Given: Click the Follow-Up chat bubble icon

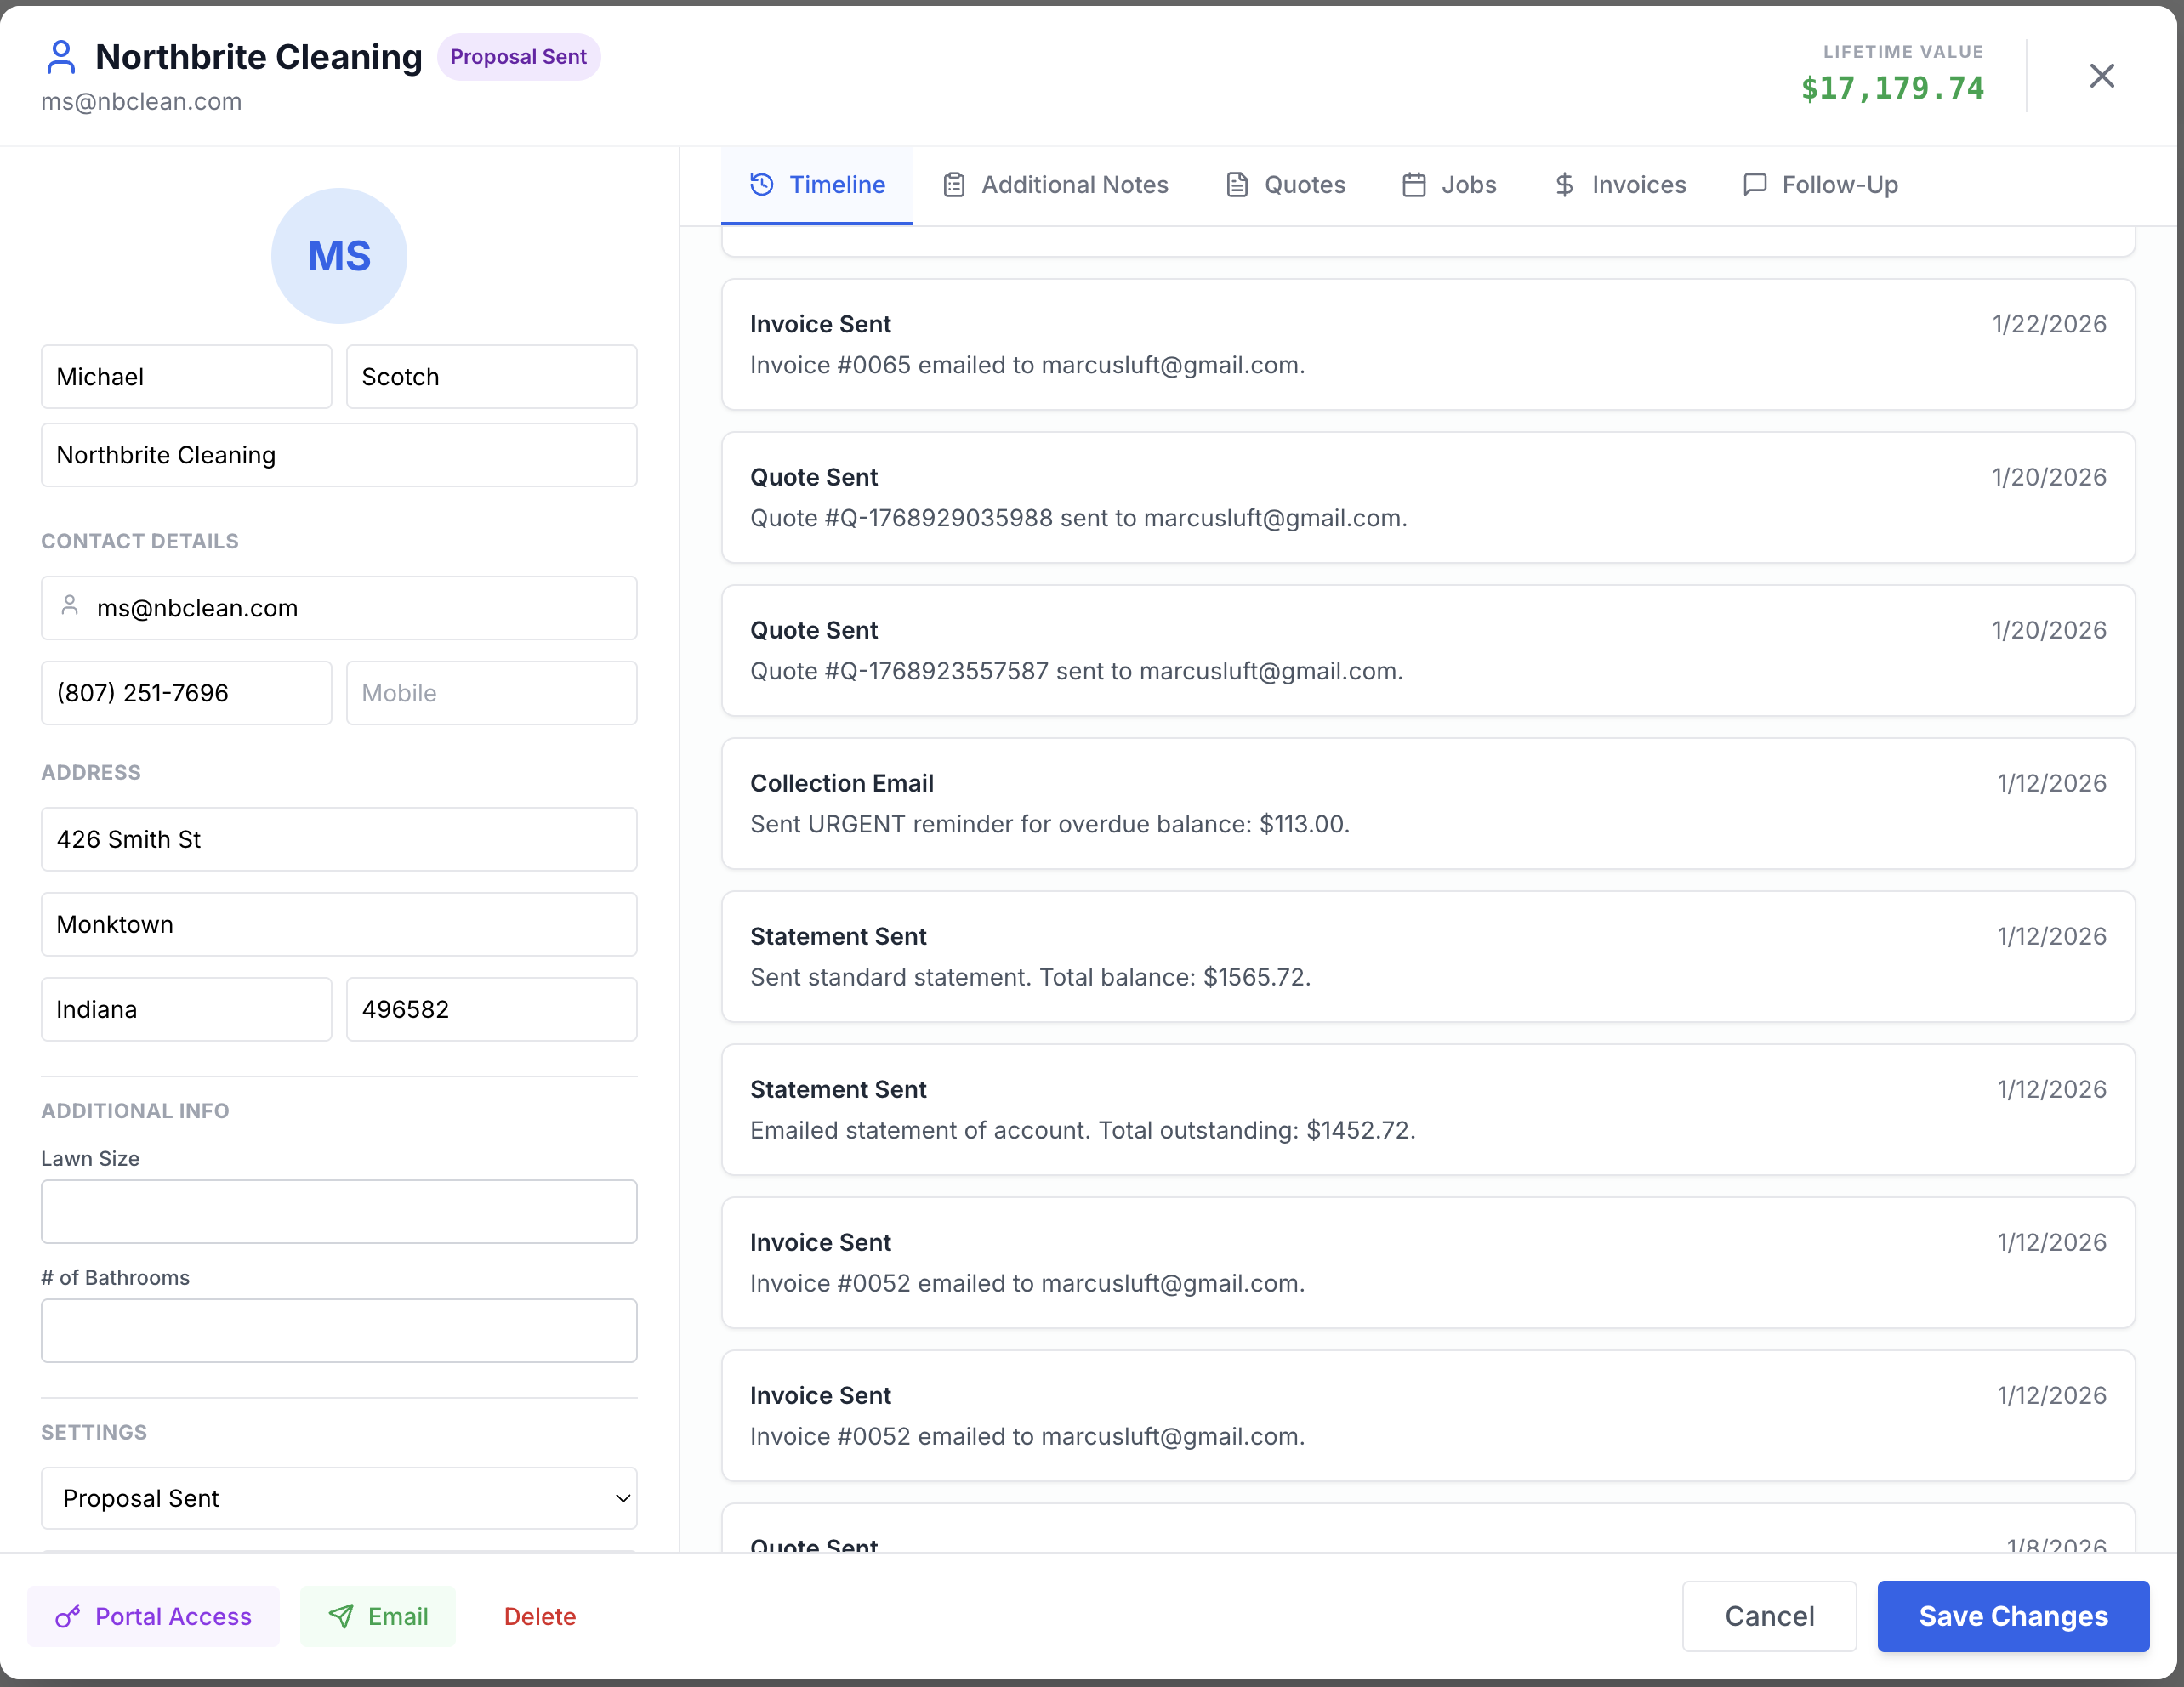Looking at the screenshot, I should (1754, 184).
